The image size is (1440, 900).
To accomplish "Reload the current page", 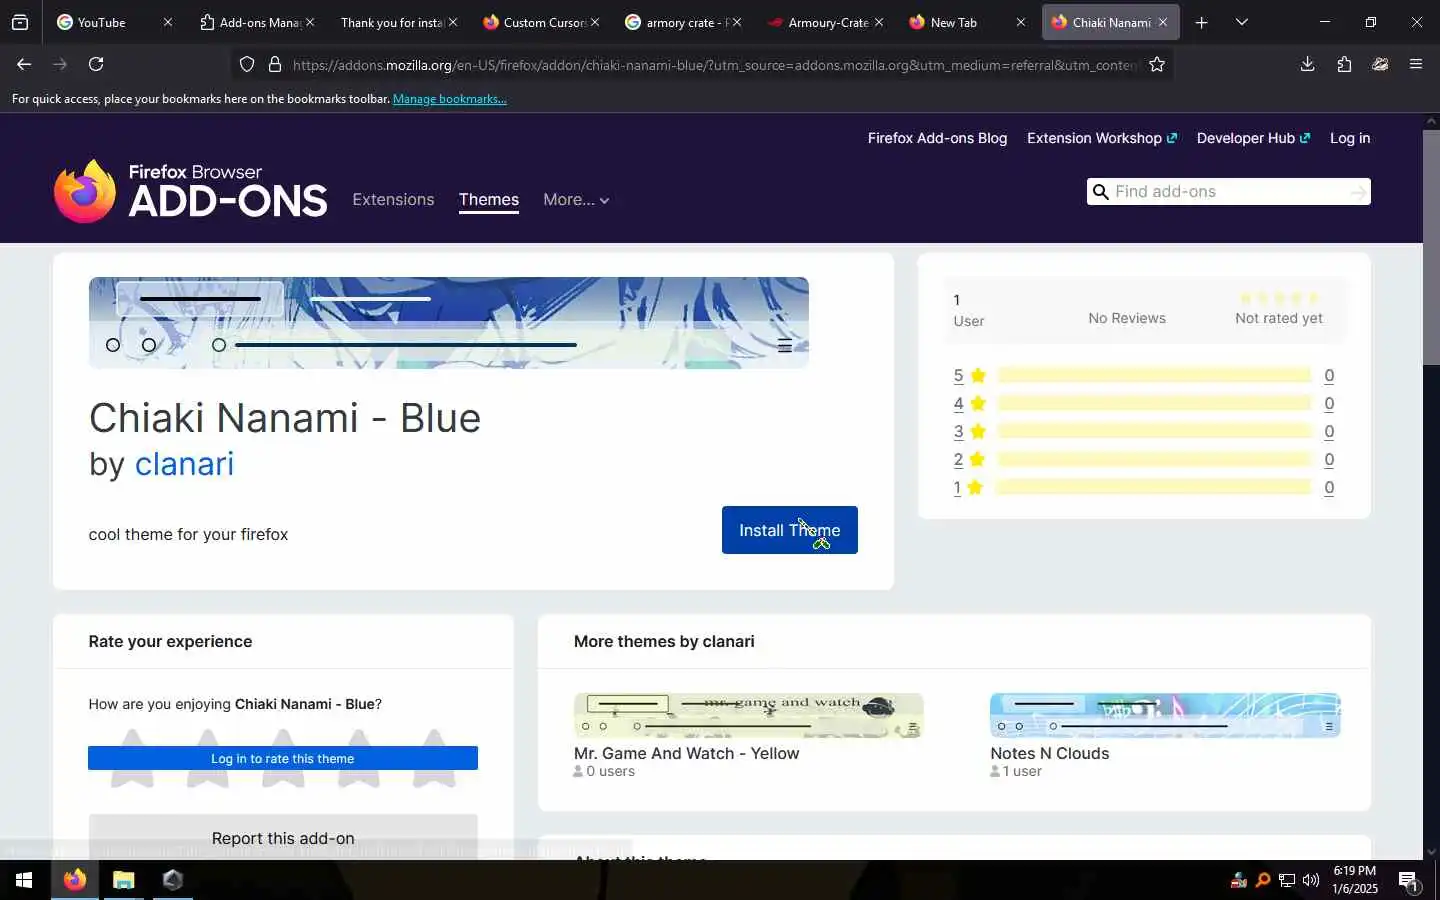I will click(x=96, y=64).
